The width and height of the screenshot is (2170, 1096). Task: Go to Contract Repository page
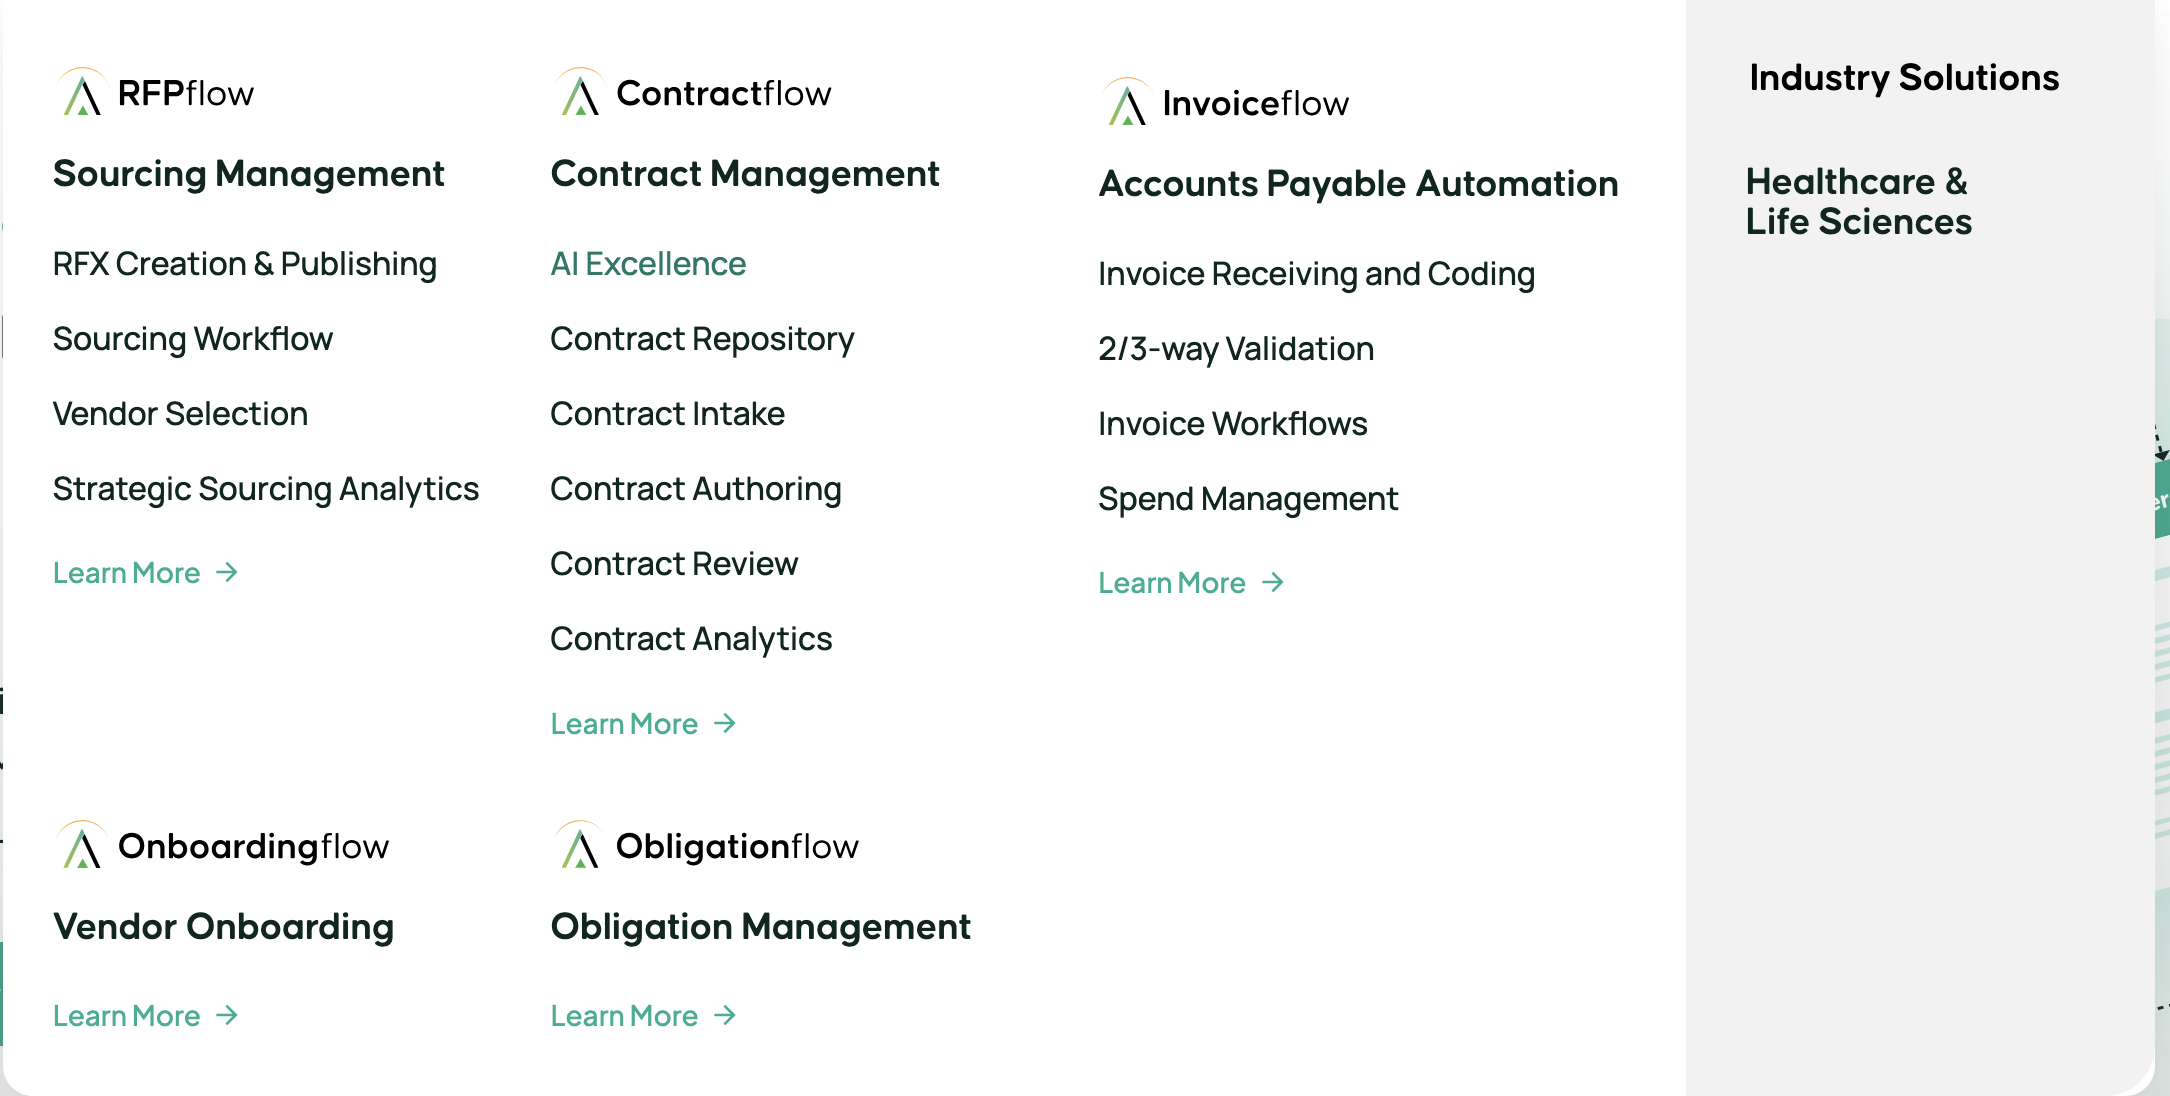[702, 339]
